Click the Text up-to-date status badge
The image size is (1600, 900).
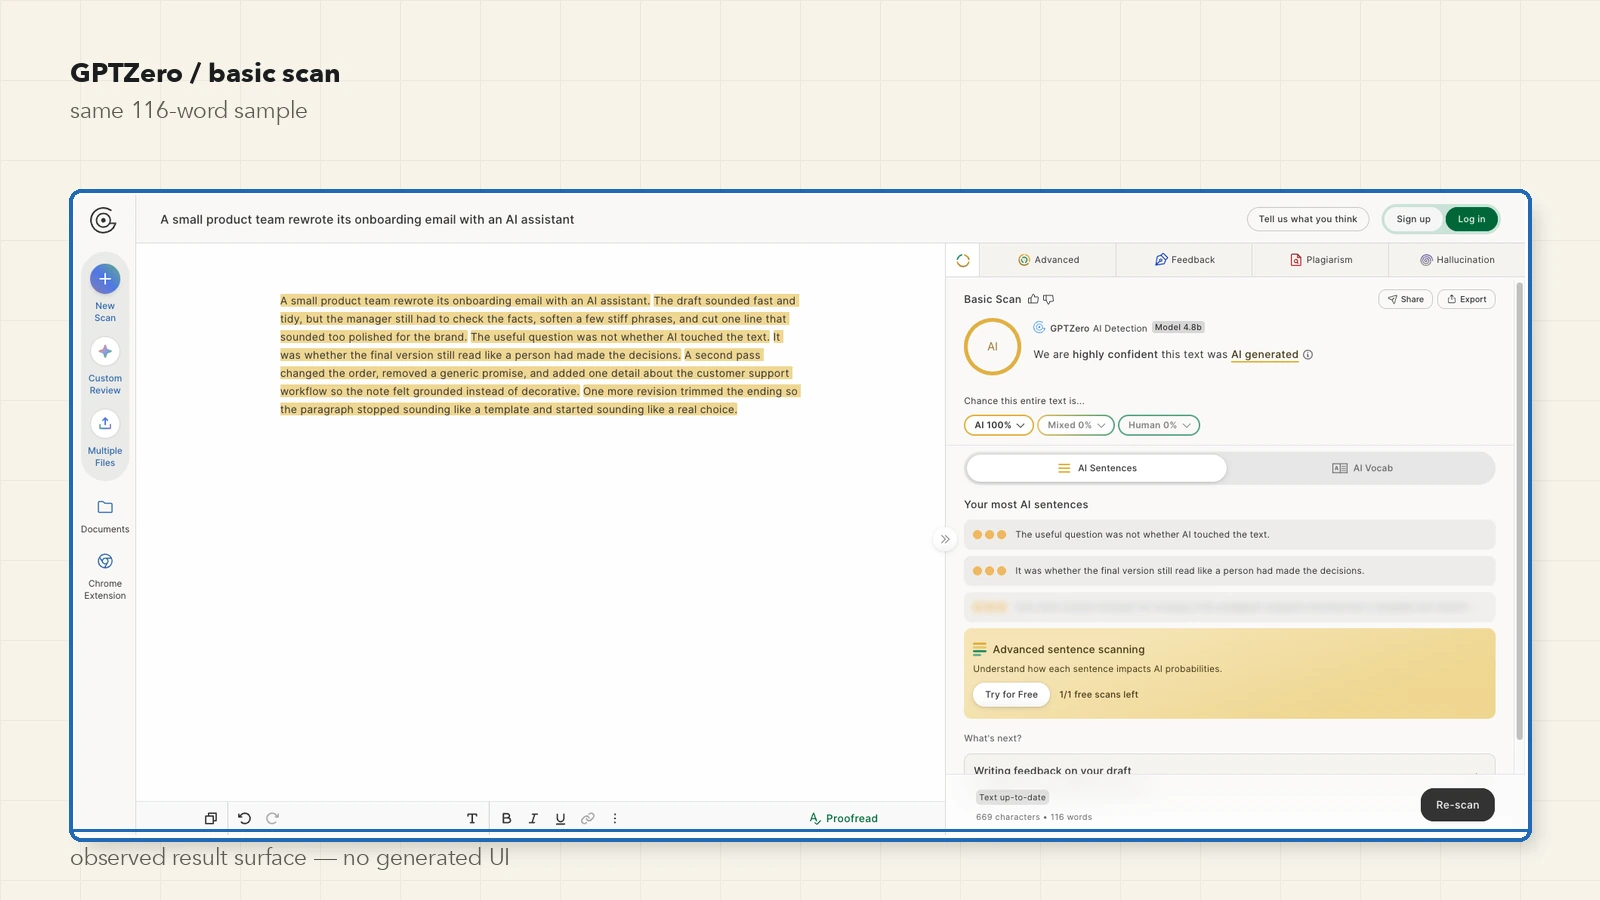point(1012,797)
